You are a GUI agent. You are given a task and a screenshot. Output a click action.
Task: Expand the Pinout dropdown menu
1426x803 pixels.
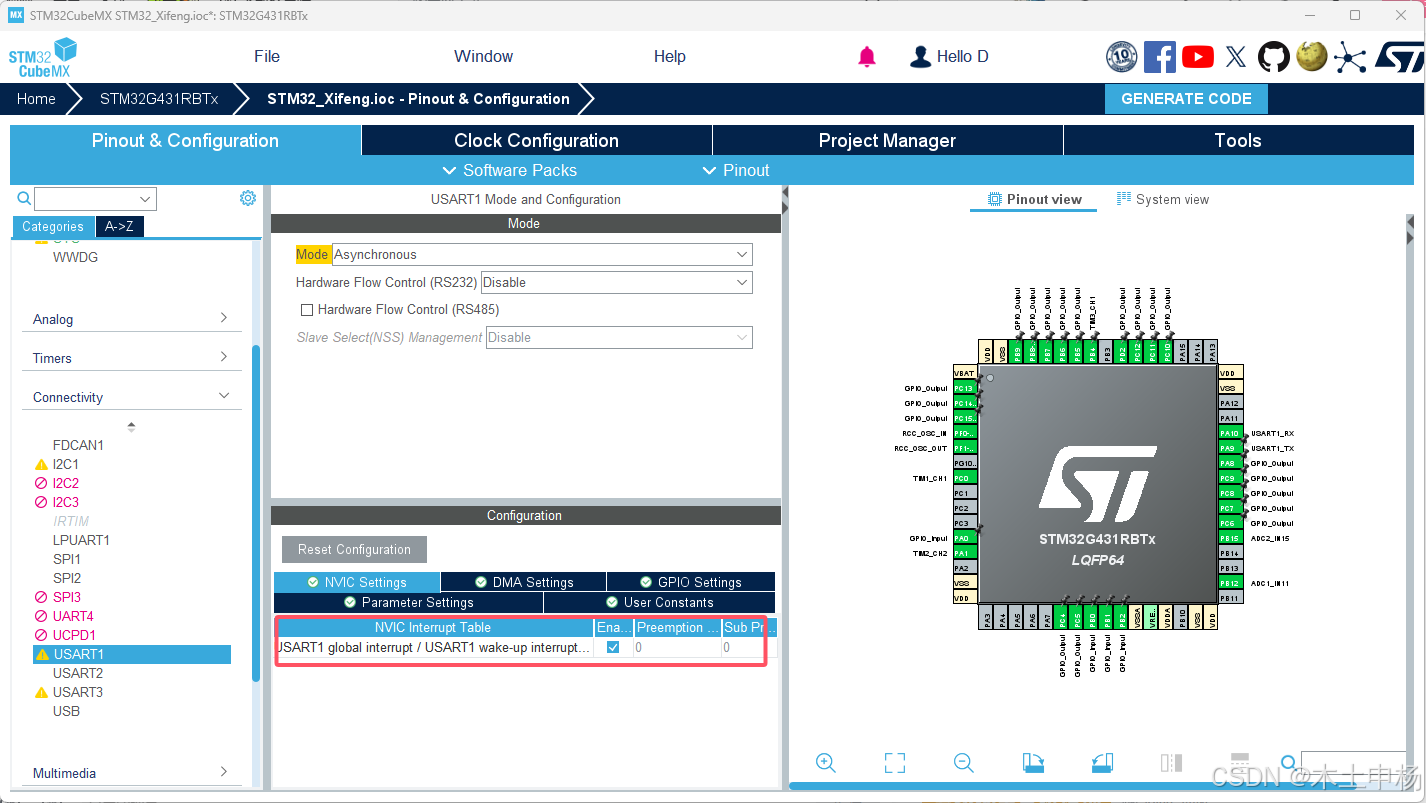736,170
